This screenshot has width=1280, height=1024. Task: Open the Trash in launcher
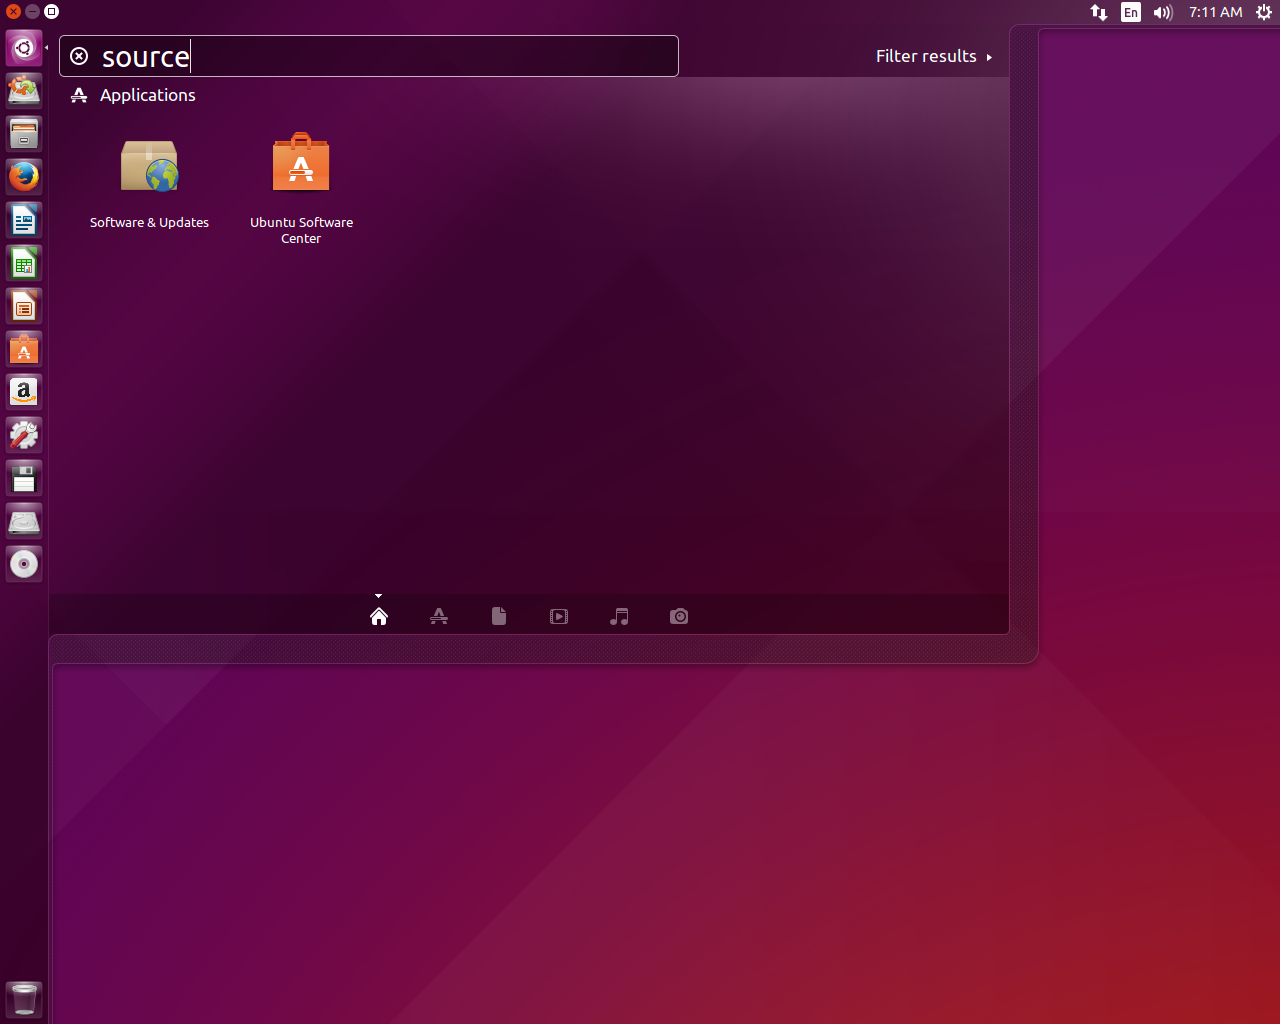tap(24, 999)
